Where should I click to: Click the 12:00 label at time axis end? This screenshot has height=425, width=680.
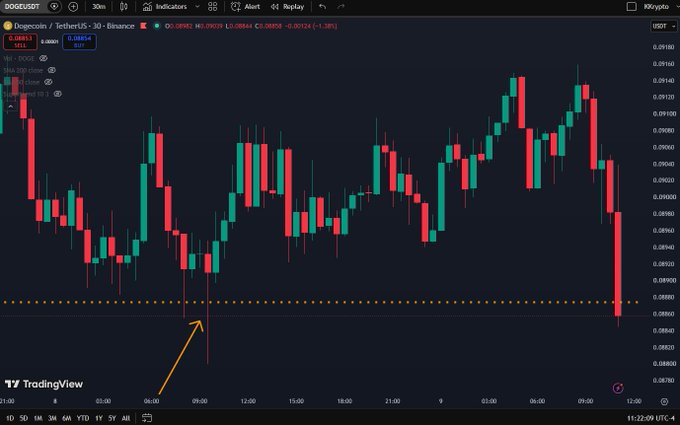click(634, 401)
